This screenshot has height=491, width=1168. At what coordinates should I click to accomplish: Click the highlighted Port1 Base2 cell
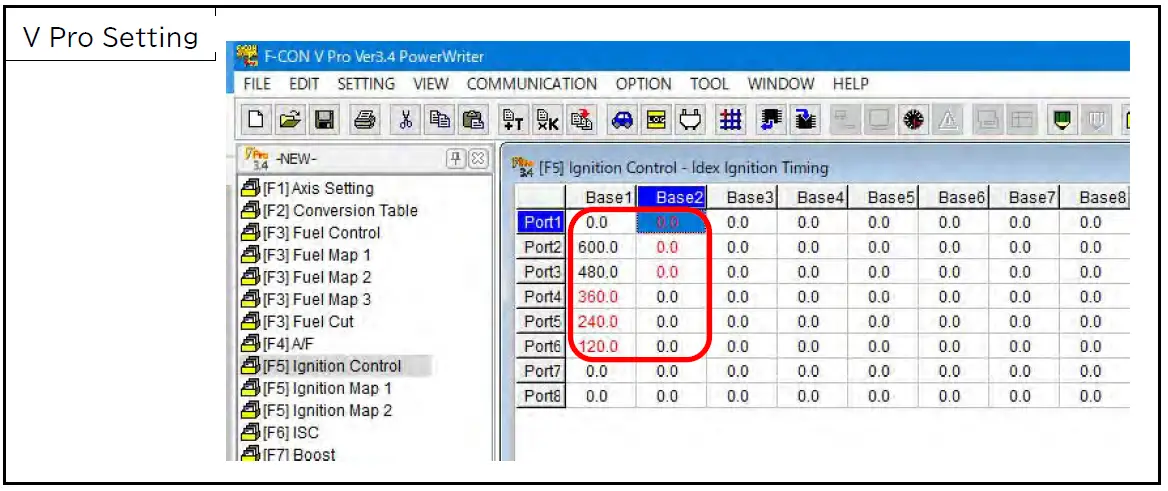pyautogui.click(x=672, y=222)
